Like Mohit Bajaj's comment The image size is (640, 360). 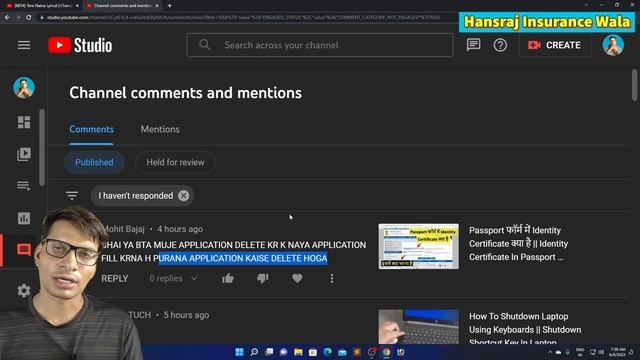228,278
